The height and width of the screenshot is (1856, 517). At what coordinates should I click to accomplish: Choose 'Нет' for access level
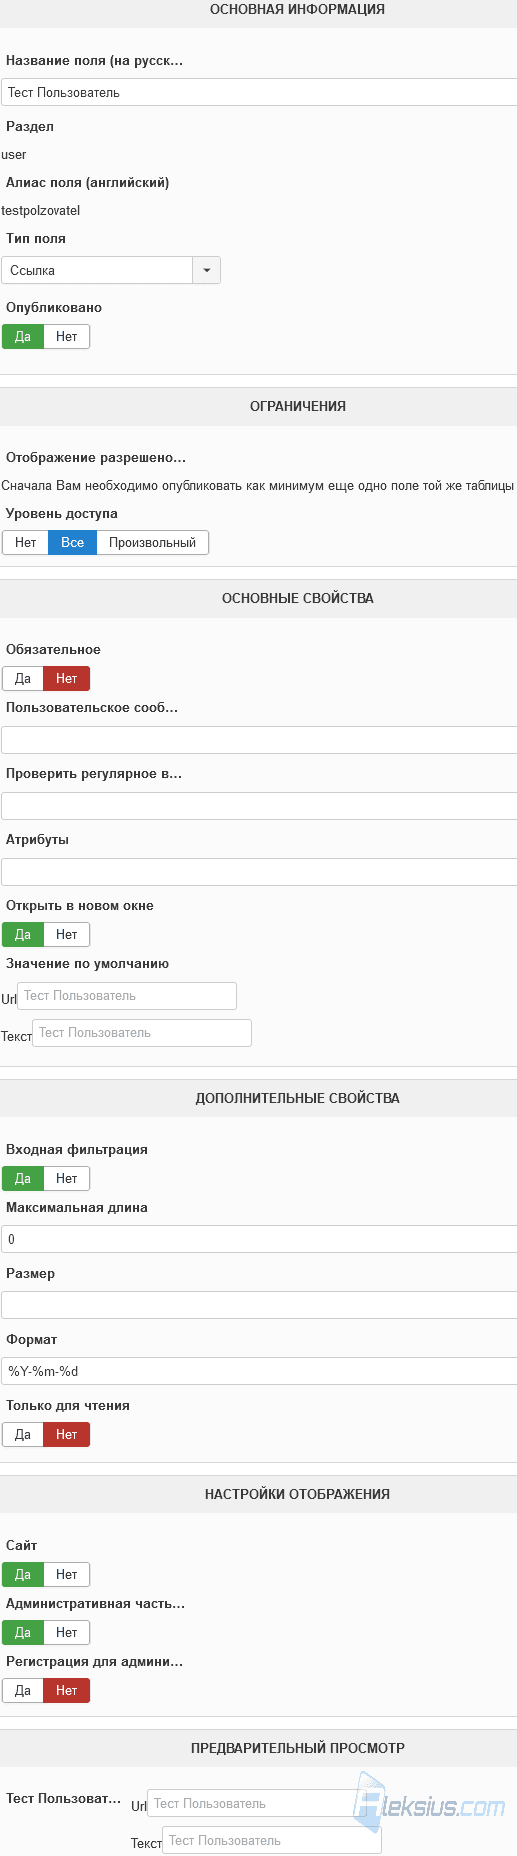coord(26,543)
